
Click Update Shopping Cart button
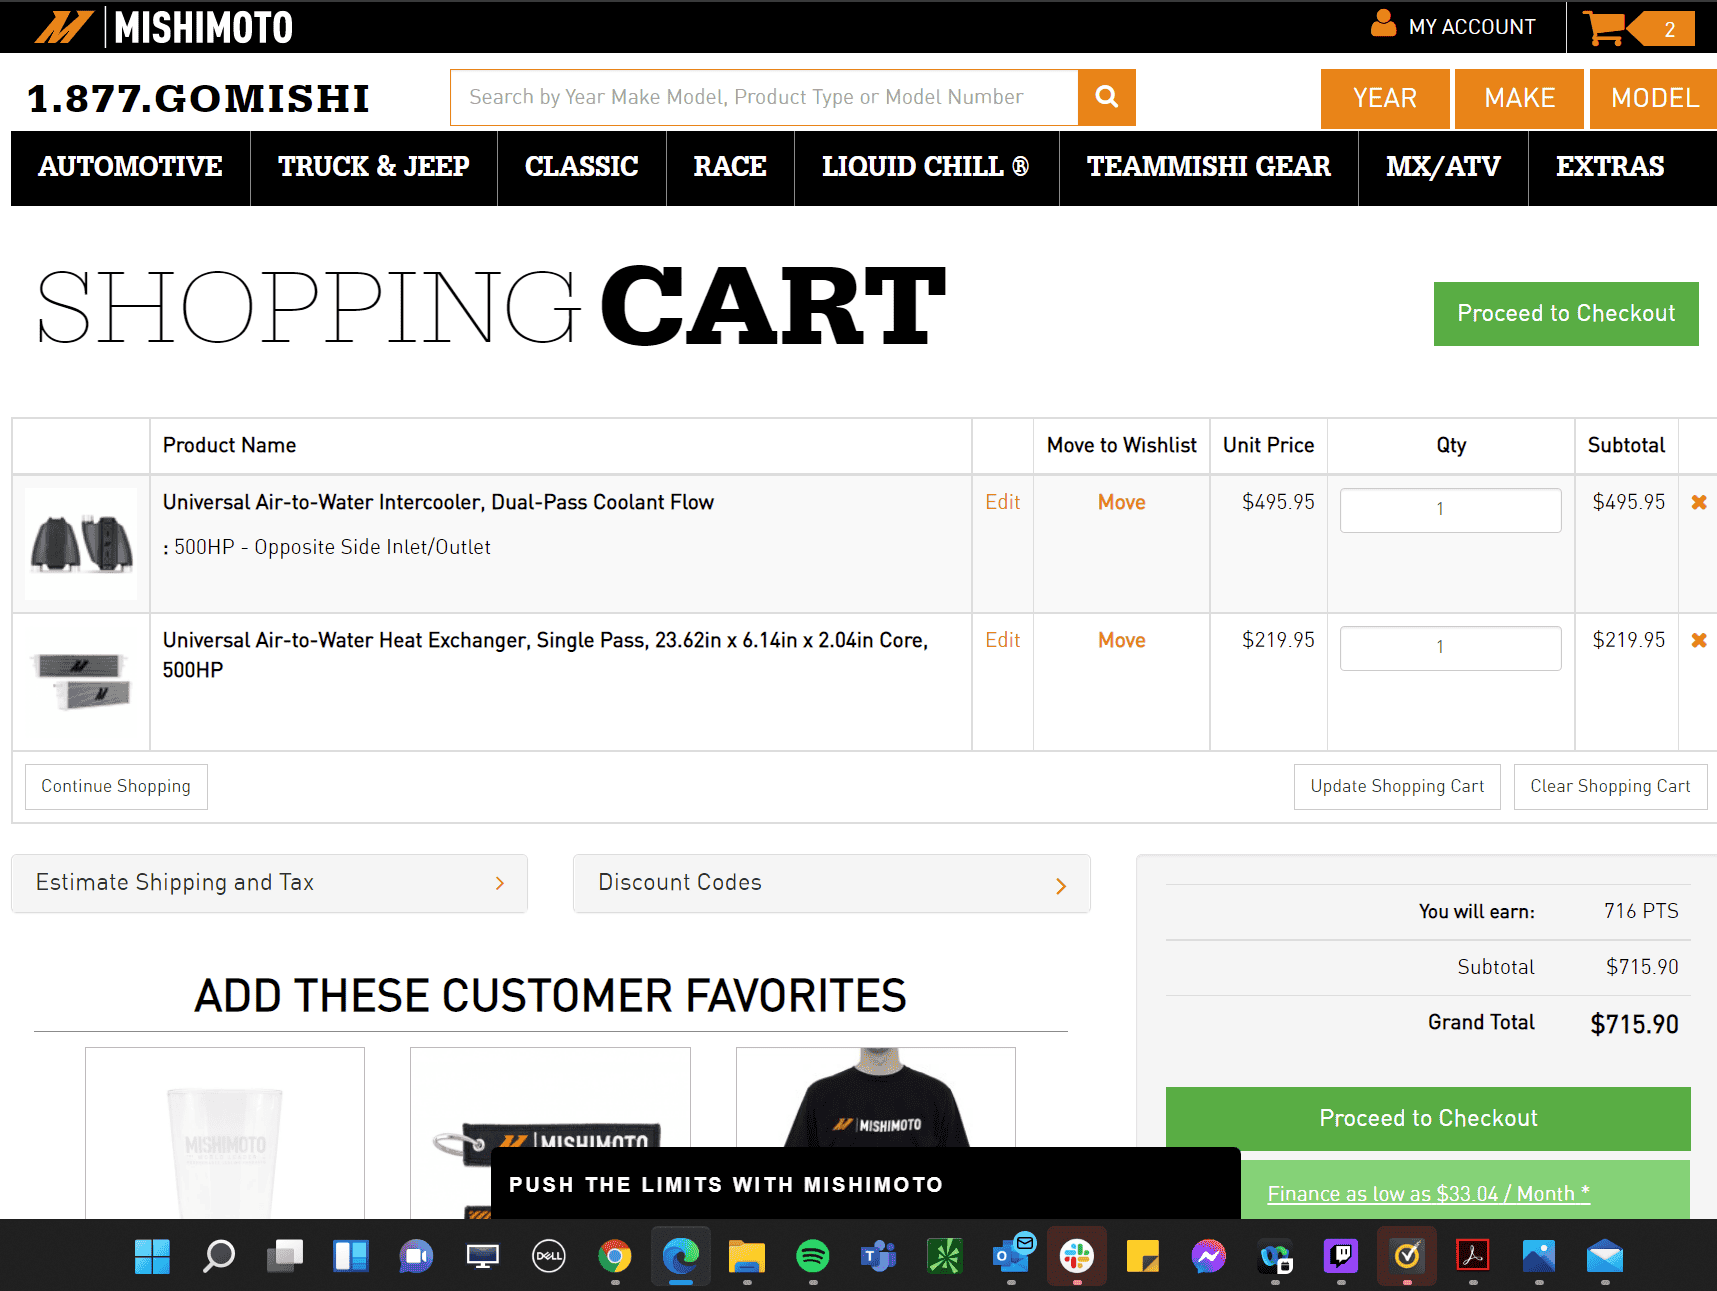[1397, 787]
